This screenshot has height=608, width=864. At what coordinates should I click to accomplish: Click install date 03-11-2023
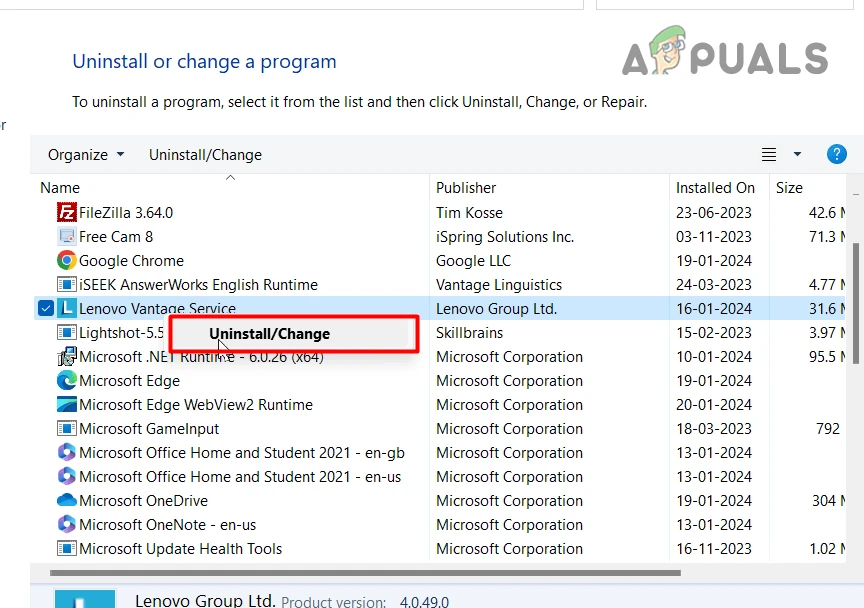(714, 236)
